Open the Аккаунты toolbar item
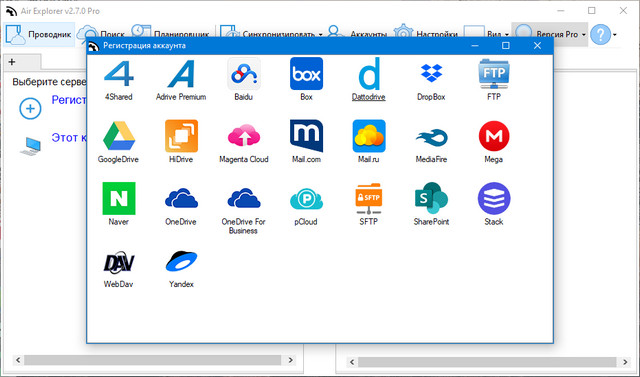640x377 pixels. [358, 32]
